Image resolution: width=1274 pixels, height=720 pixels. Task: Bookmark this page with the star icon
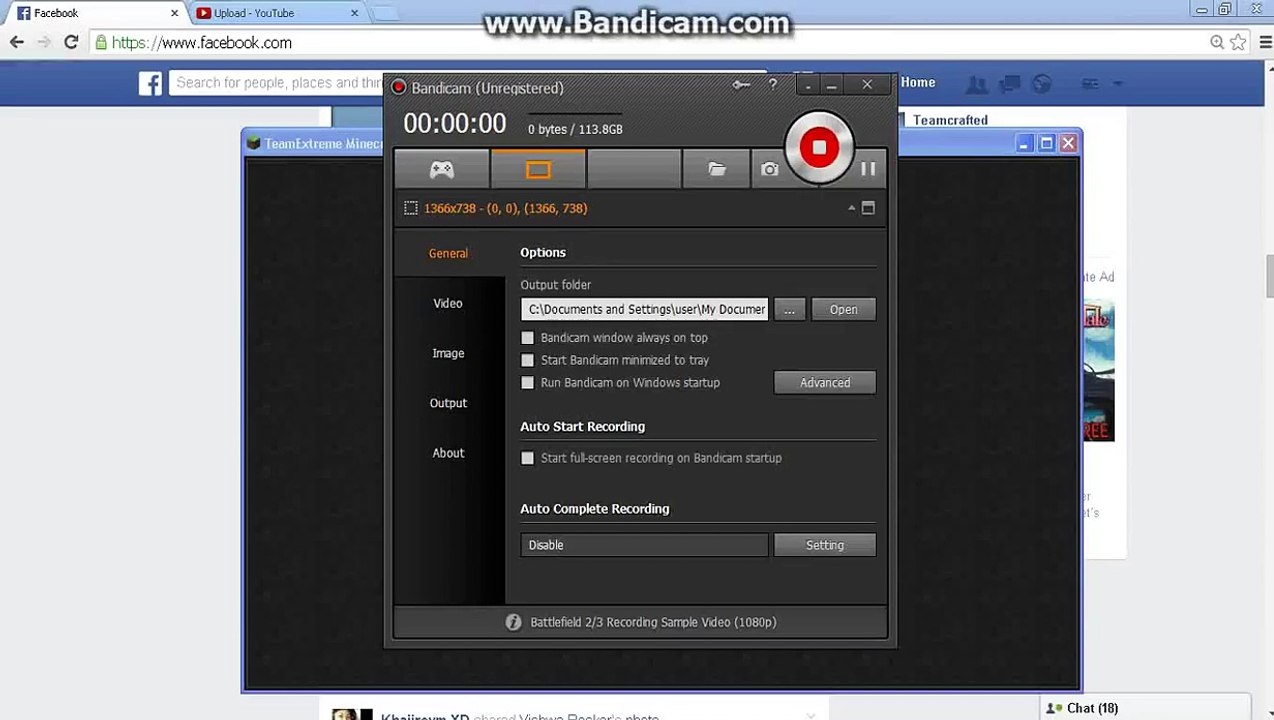coord(1238,42)
